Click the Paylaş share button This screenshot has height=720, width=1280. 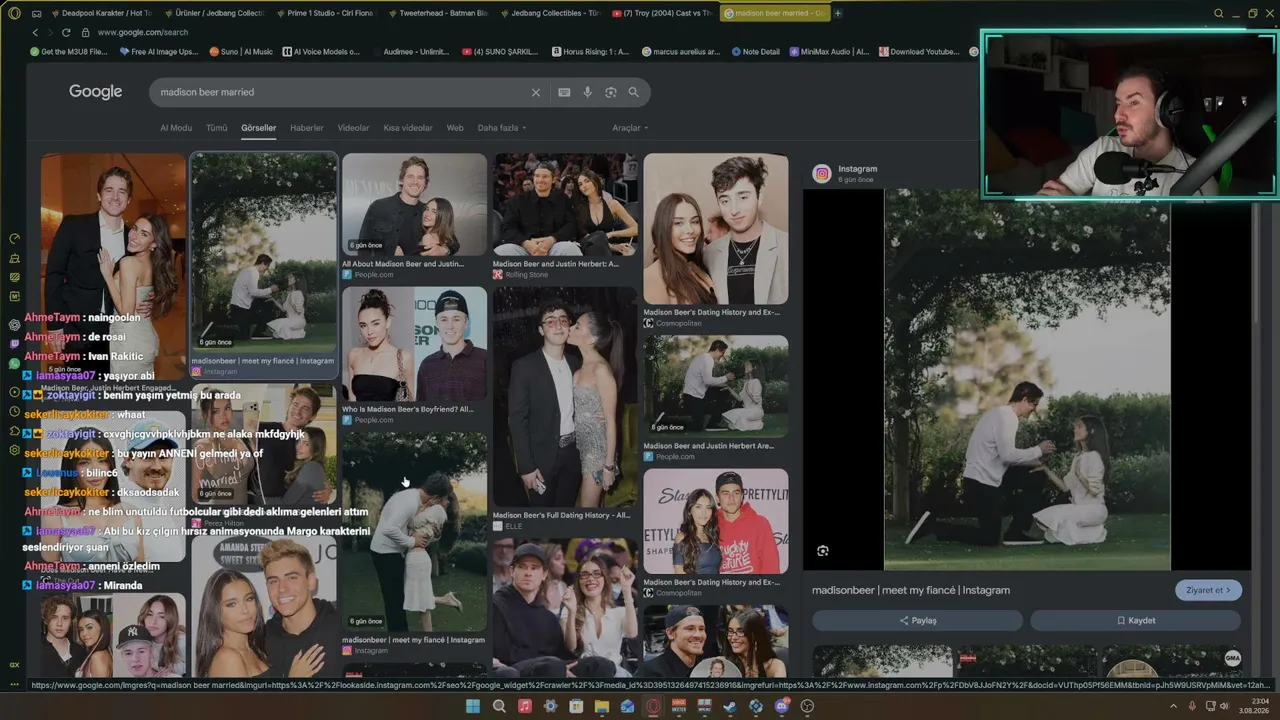click(x=918, y=621)
